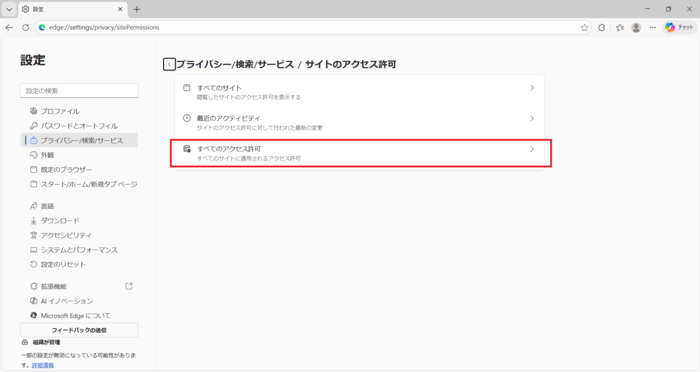
Task: Click the すべてのサイト window icon
Action: [187, 88]
